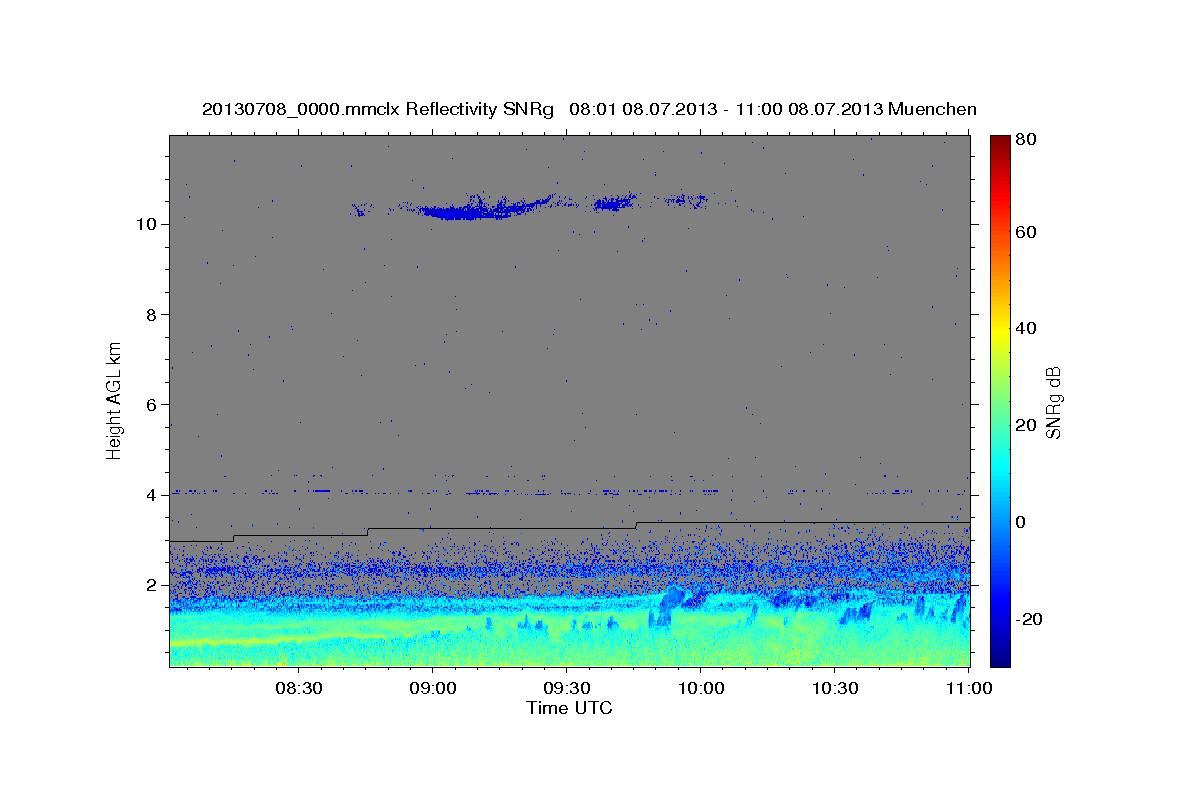The height and width of the screenshot is (800, 1200).
Task: Click the dark red top of the colorbar
Action: coord(1000,142)
